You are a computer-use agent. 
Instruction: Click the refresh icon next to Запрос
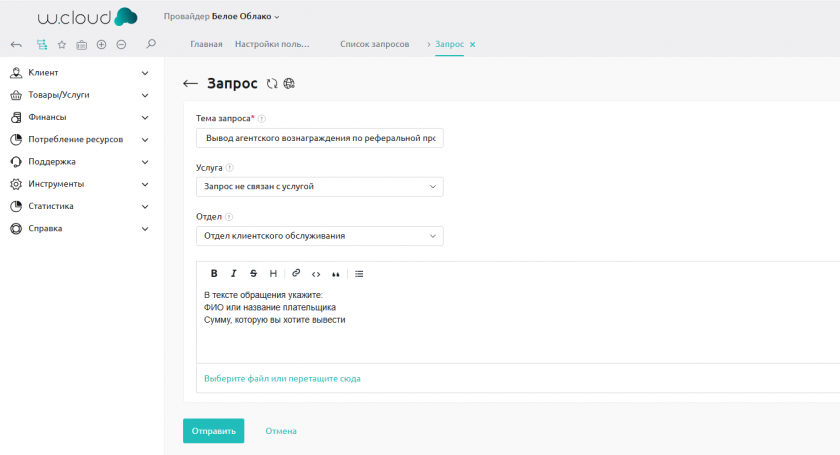pyautogui.click(x=272, y=84)
